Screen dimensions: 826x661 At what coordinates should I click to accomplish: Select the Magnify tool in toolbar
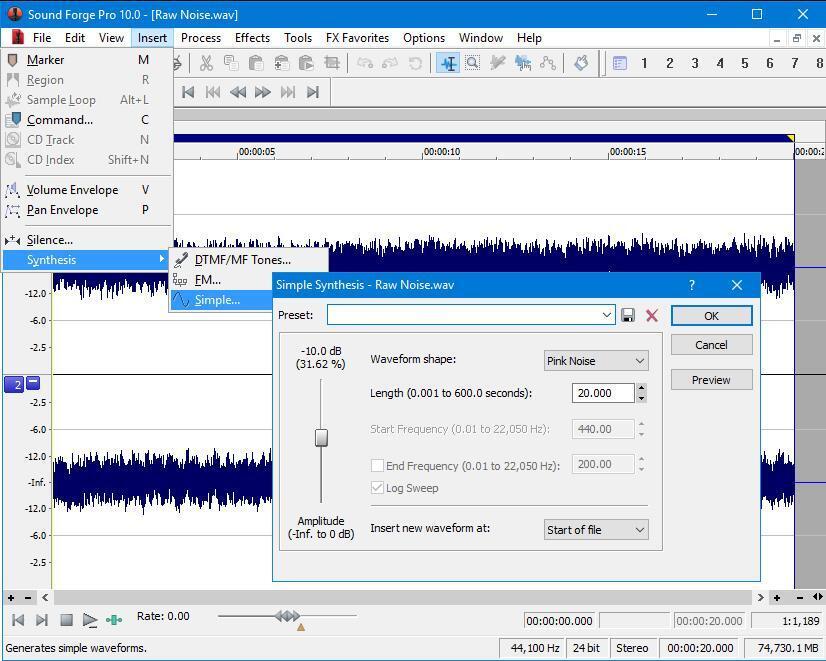pyautogui.click(x=472, y=63)
